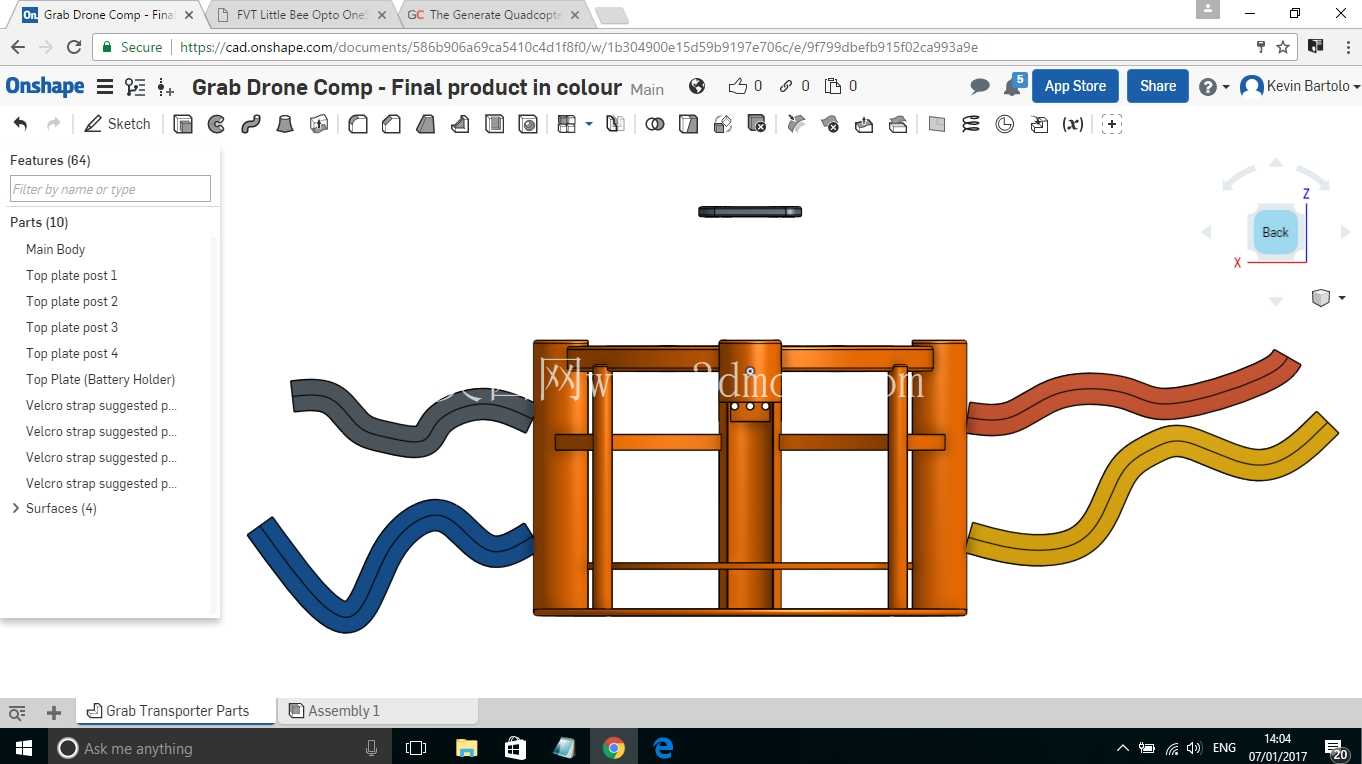This screenshot has height=764, width=1362.
Task: Click the Share button
Action: tap(1158, 86)
